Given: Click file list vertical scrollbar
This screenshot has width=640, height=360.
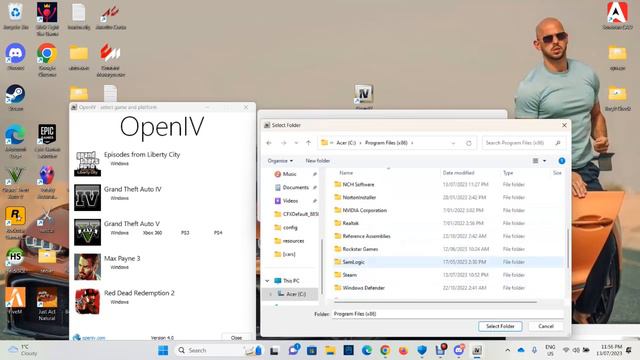Looking at the screenshot, I should click(x=568, y=248).
